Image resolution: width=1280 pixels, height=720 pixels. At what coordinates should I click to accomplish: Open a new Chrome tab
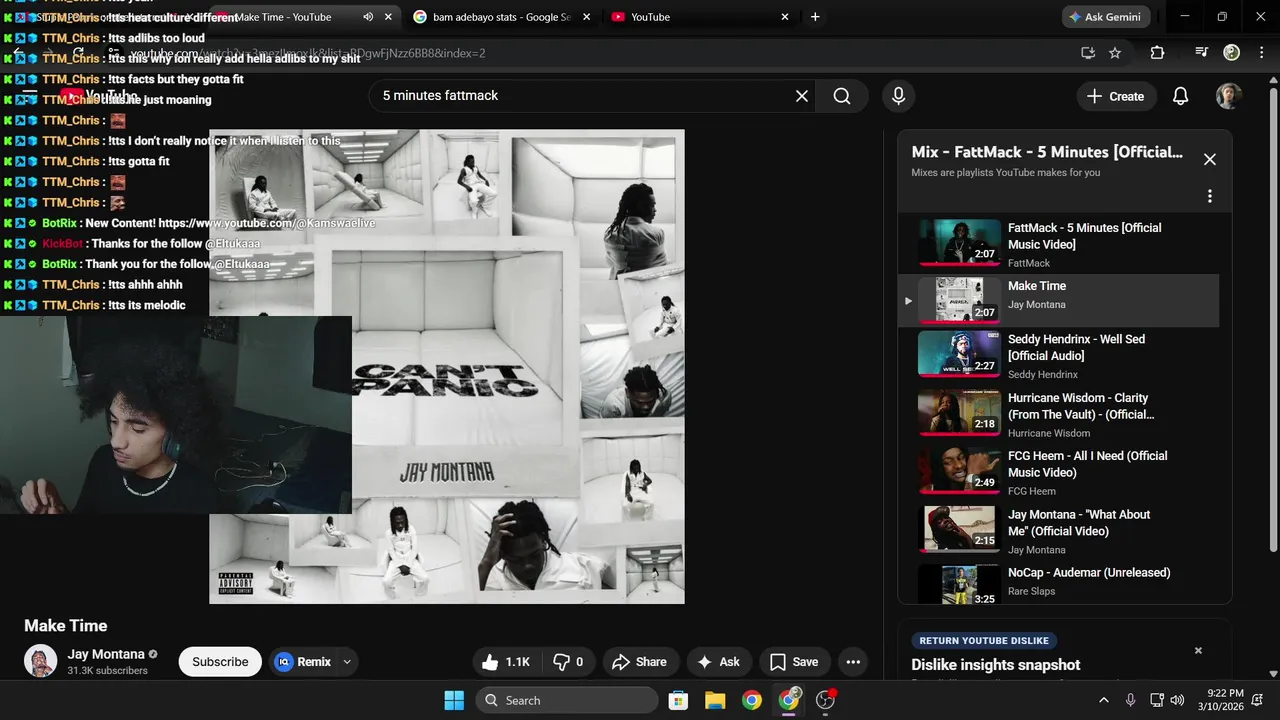[815, 17]
